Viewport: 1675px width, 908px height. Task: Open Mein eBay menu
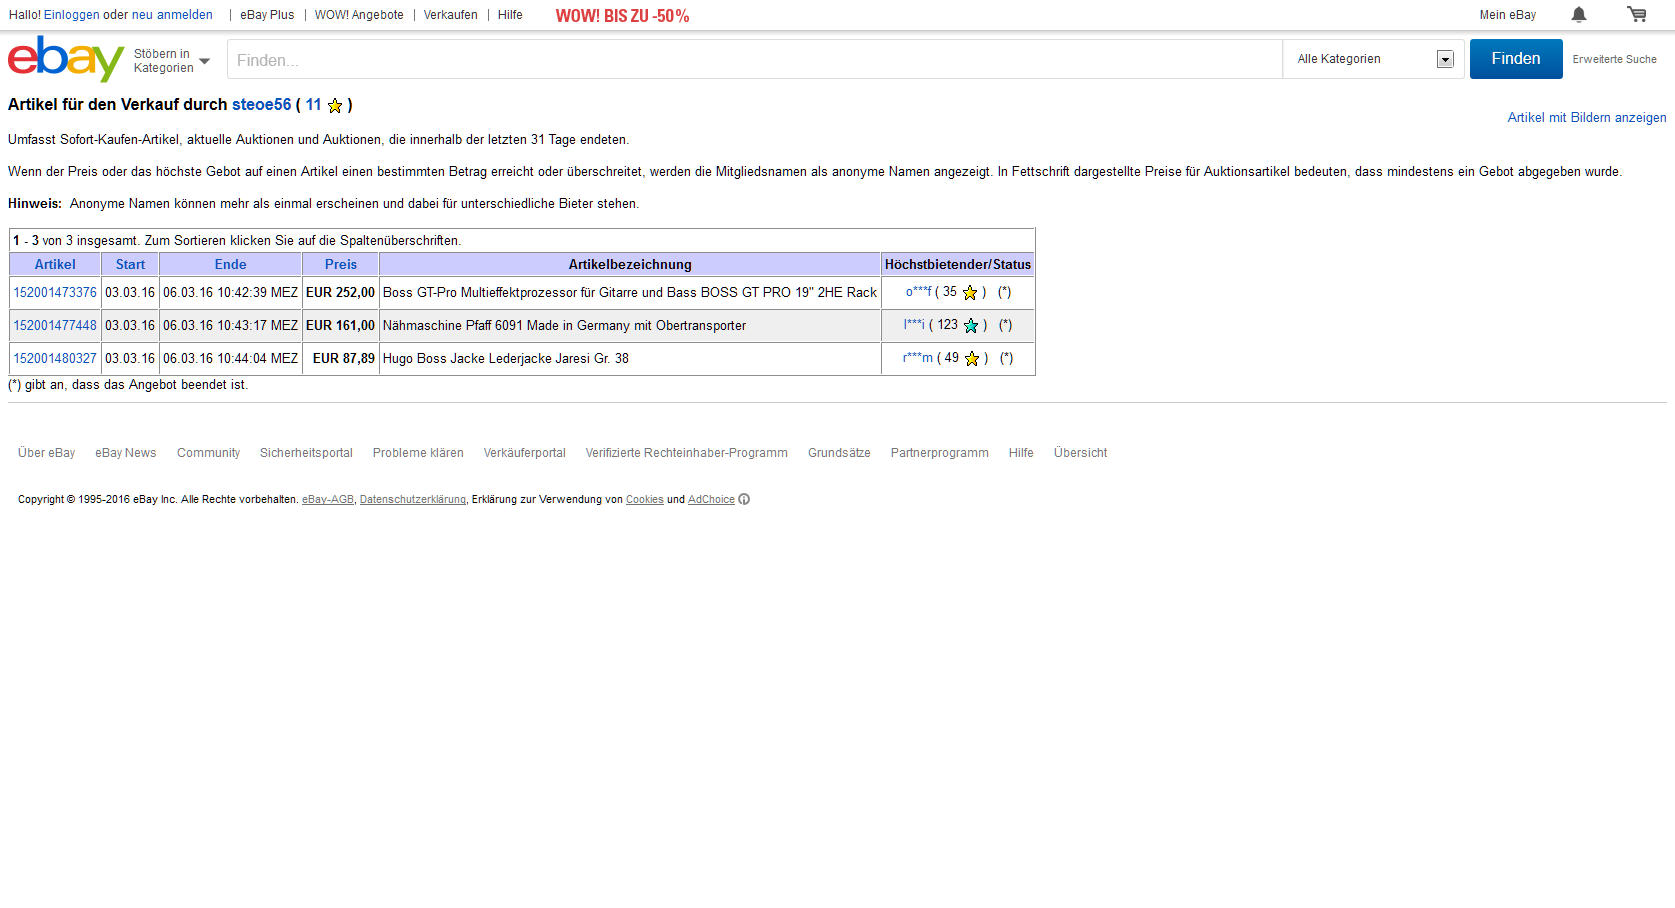[x=1507, y=15]
